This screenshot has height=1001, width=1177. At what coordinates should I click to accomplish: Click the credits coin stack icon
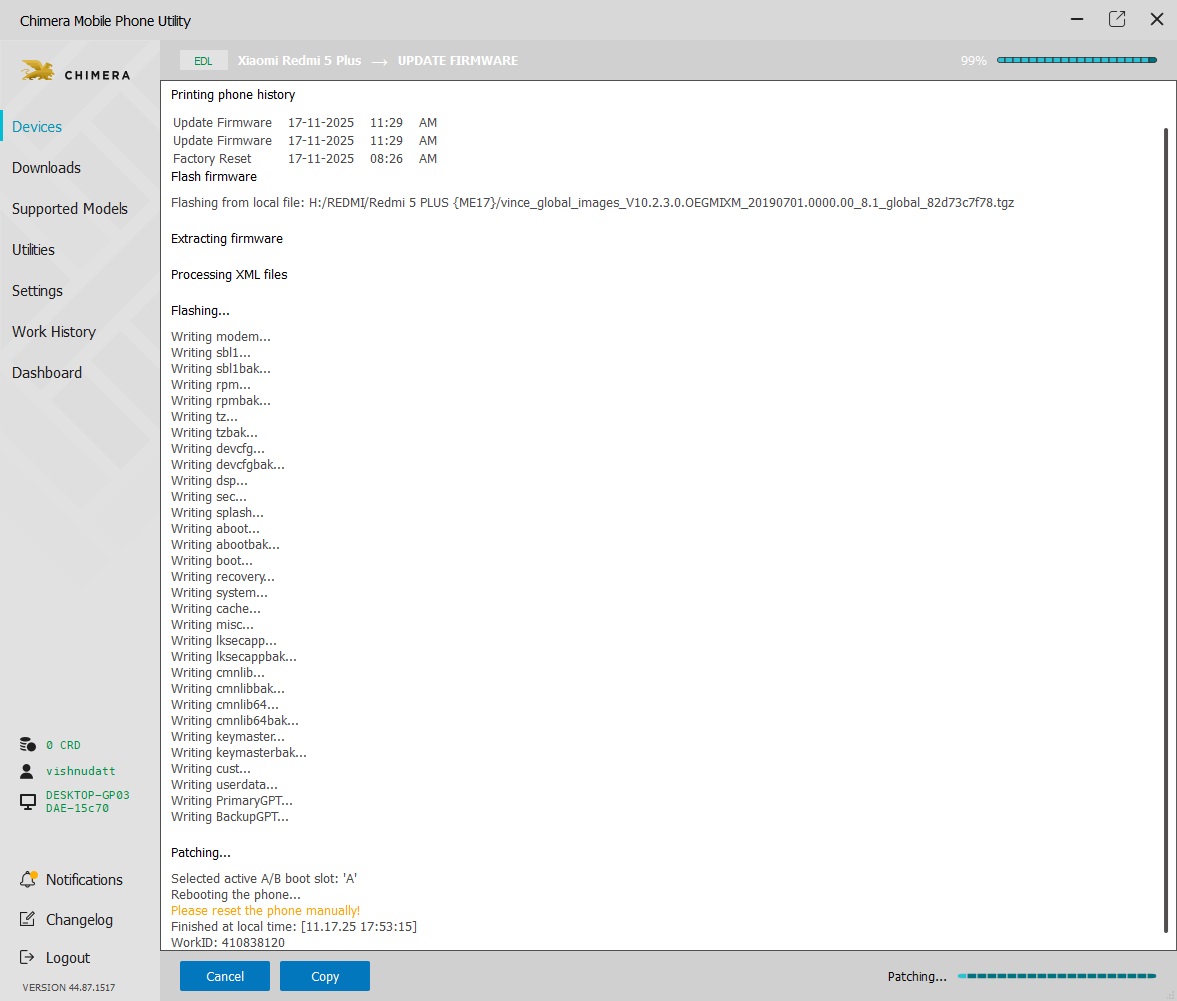coord(28,744)
